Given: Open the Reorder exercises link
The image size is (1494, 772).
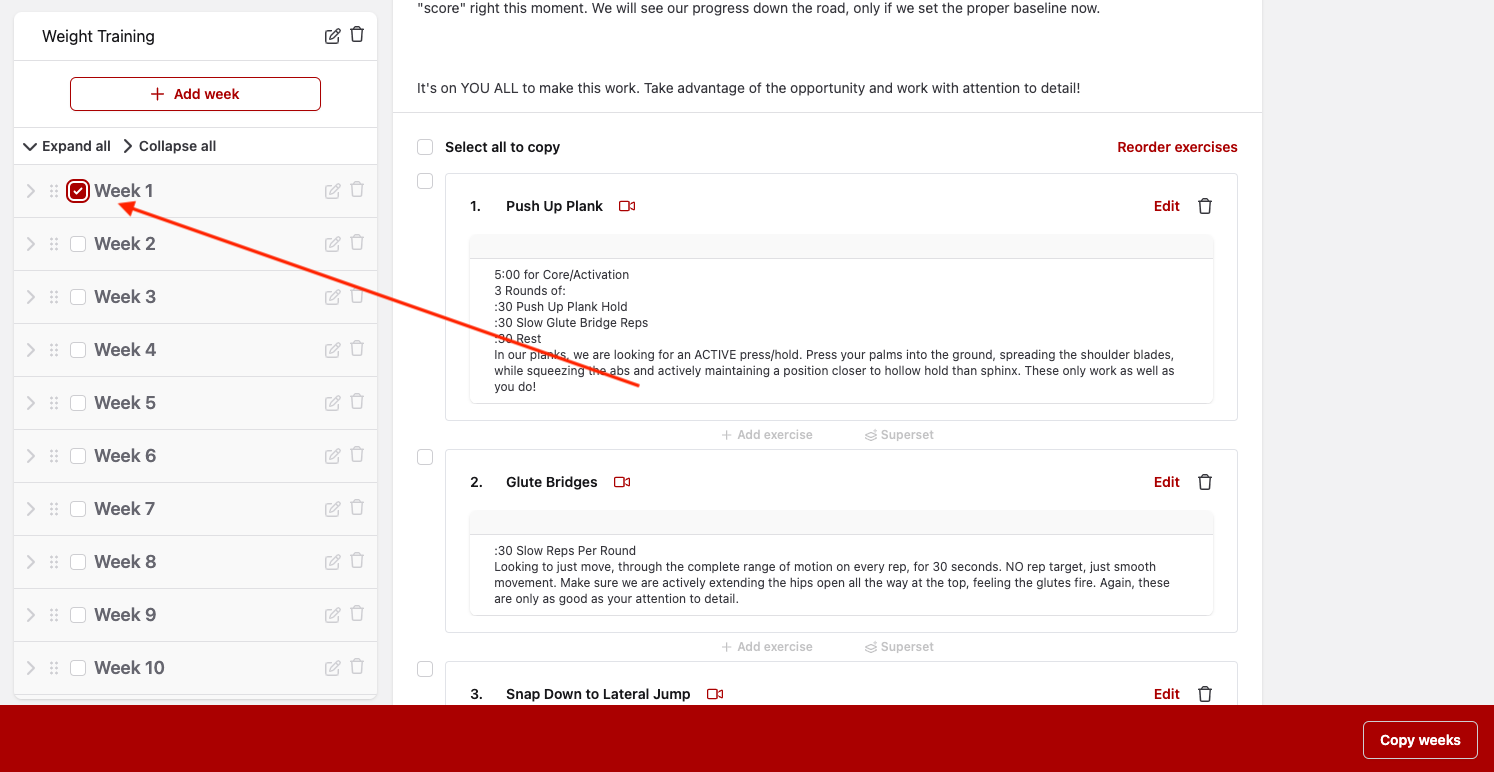Looking at the screenshot, I should tap(1177, 147).
